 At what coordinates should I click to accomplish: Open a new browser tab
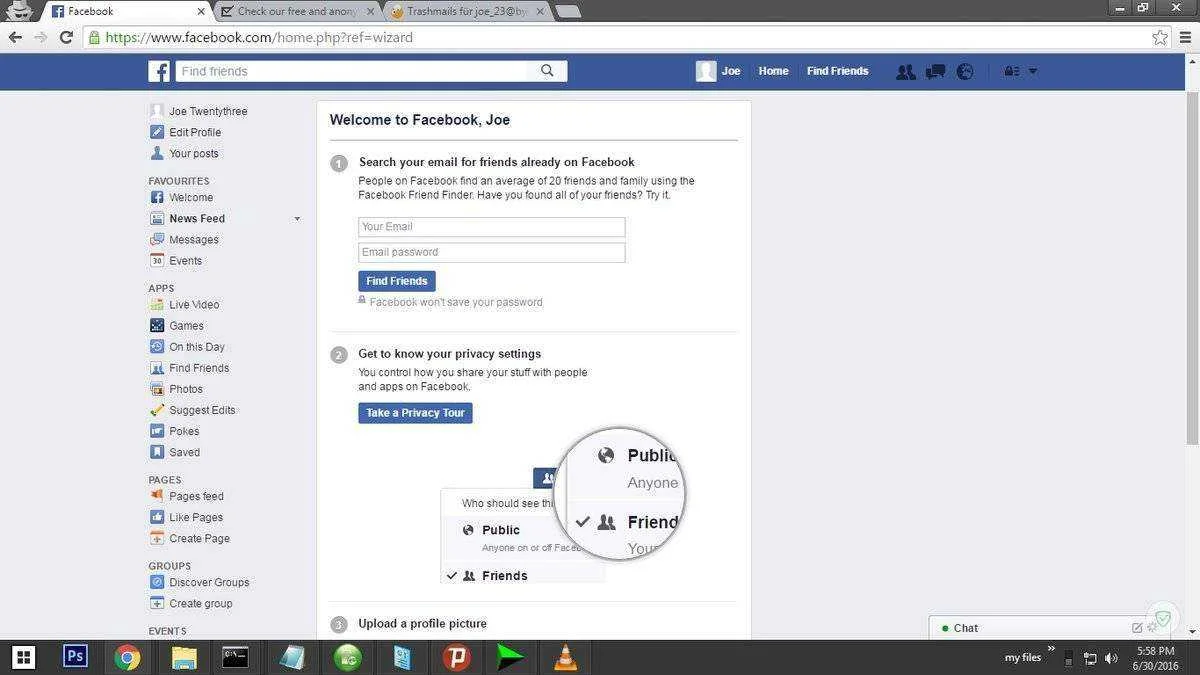click(567, 11)
